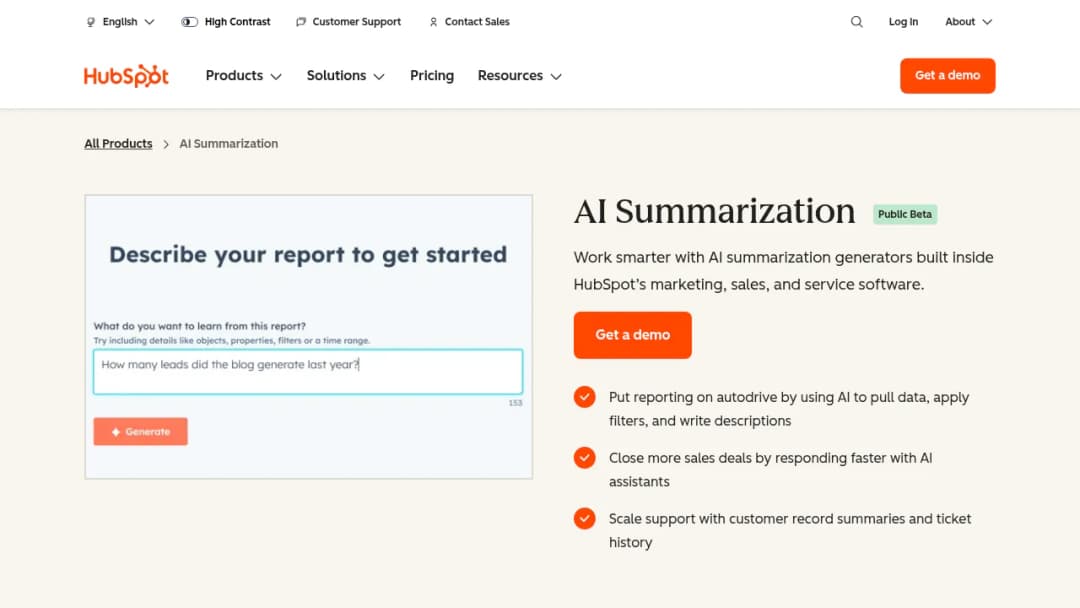Open the HubSpot logo homepage link
This screenshot has height=608, width=1080.
coord(126,76)
